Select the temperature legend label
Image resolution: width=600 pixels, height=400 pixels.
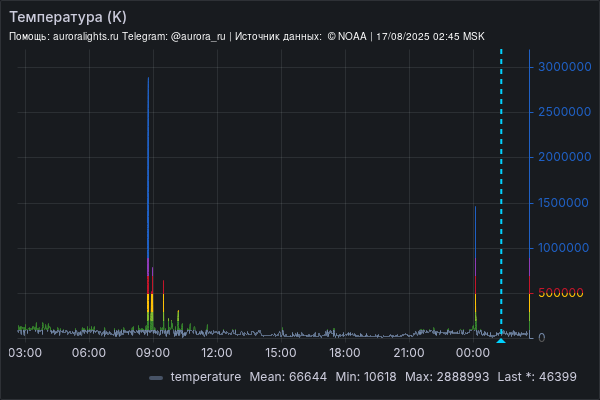(206, 377)
